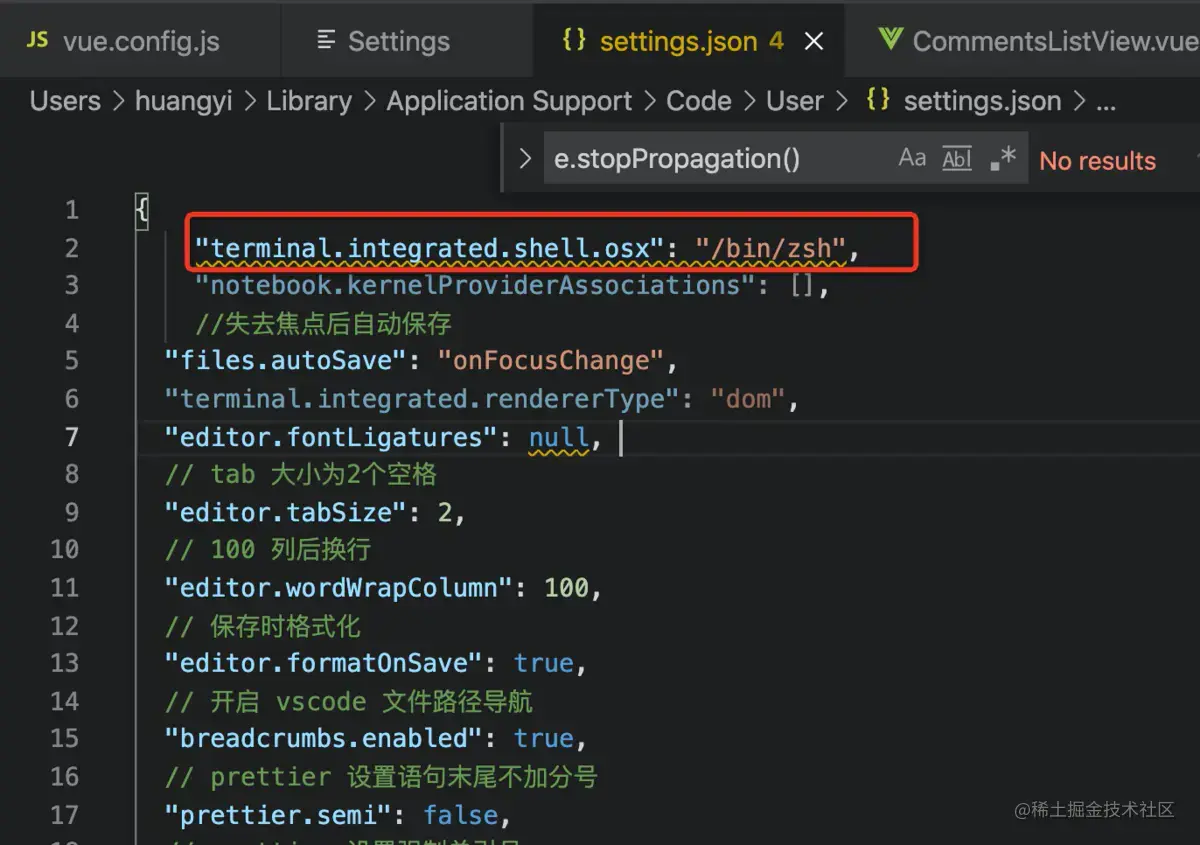Click the "terminal.integrated.shell.osx" key
This screenshot has height=845, width=1200.
point(429,248)
